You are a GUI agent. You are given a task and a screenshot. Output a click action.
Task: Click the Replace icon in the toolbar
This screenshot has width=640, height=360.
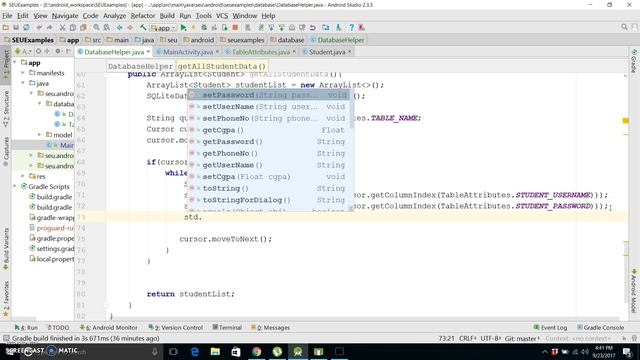[107, 27]
